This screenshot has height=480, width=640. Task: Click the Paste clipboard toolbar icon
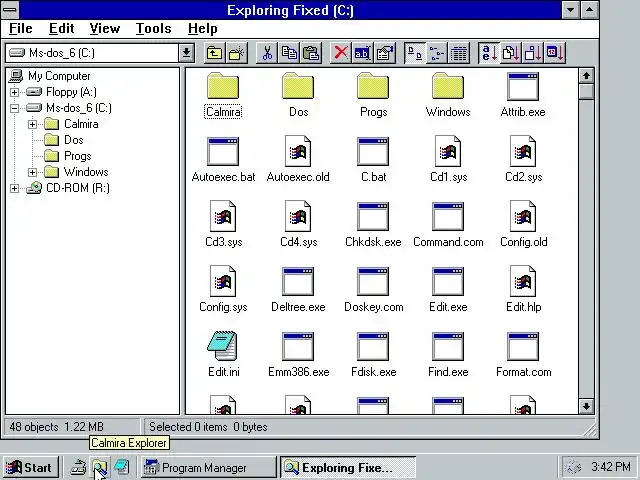311,53
